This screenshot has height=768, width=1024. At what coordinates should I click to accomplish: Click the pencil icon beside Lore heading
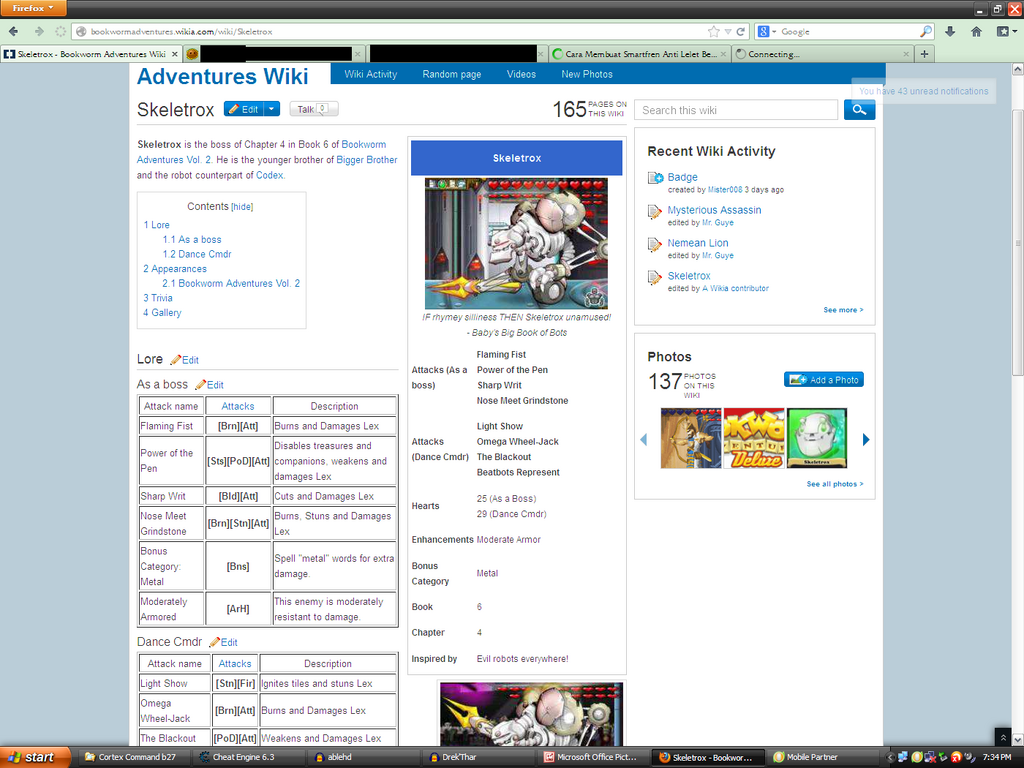(175, 360)
